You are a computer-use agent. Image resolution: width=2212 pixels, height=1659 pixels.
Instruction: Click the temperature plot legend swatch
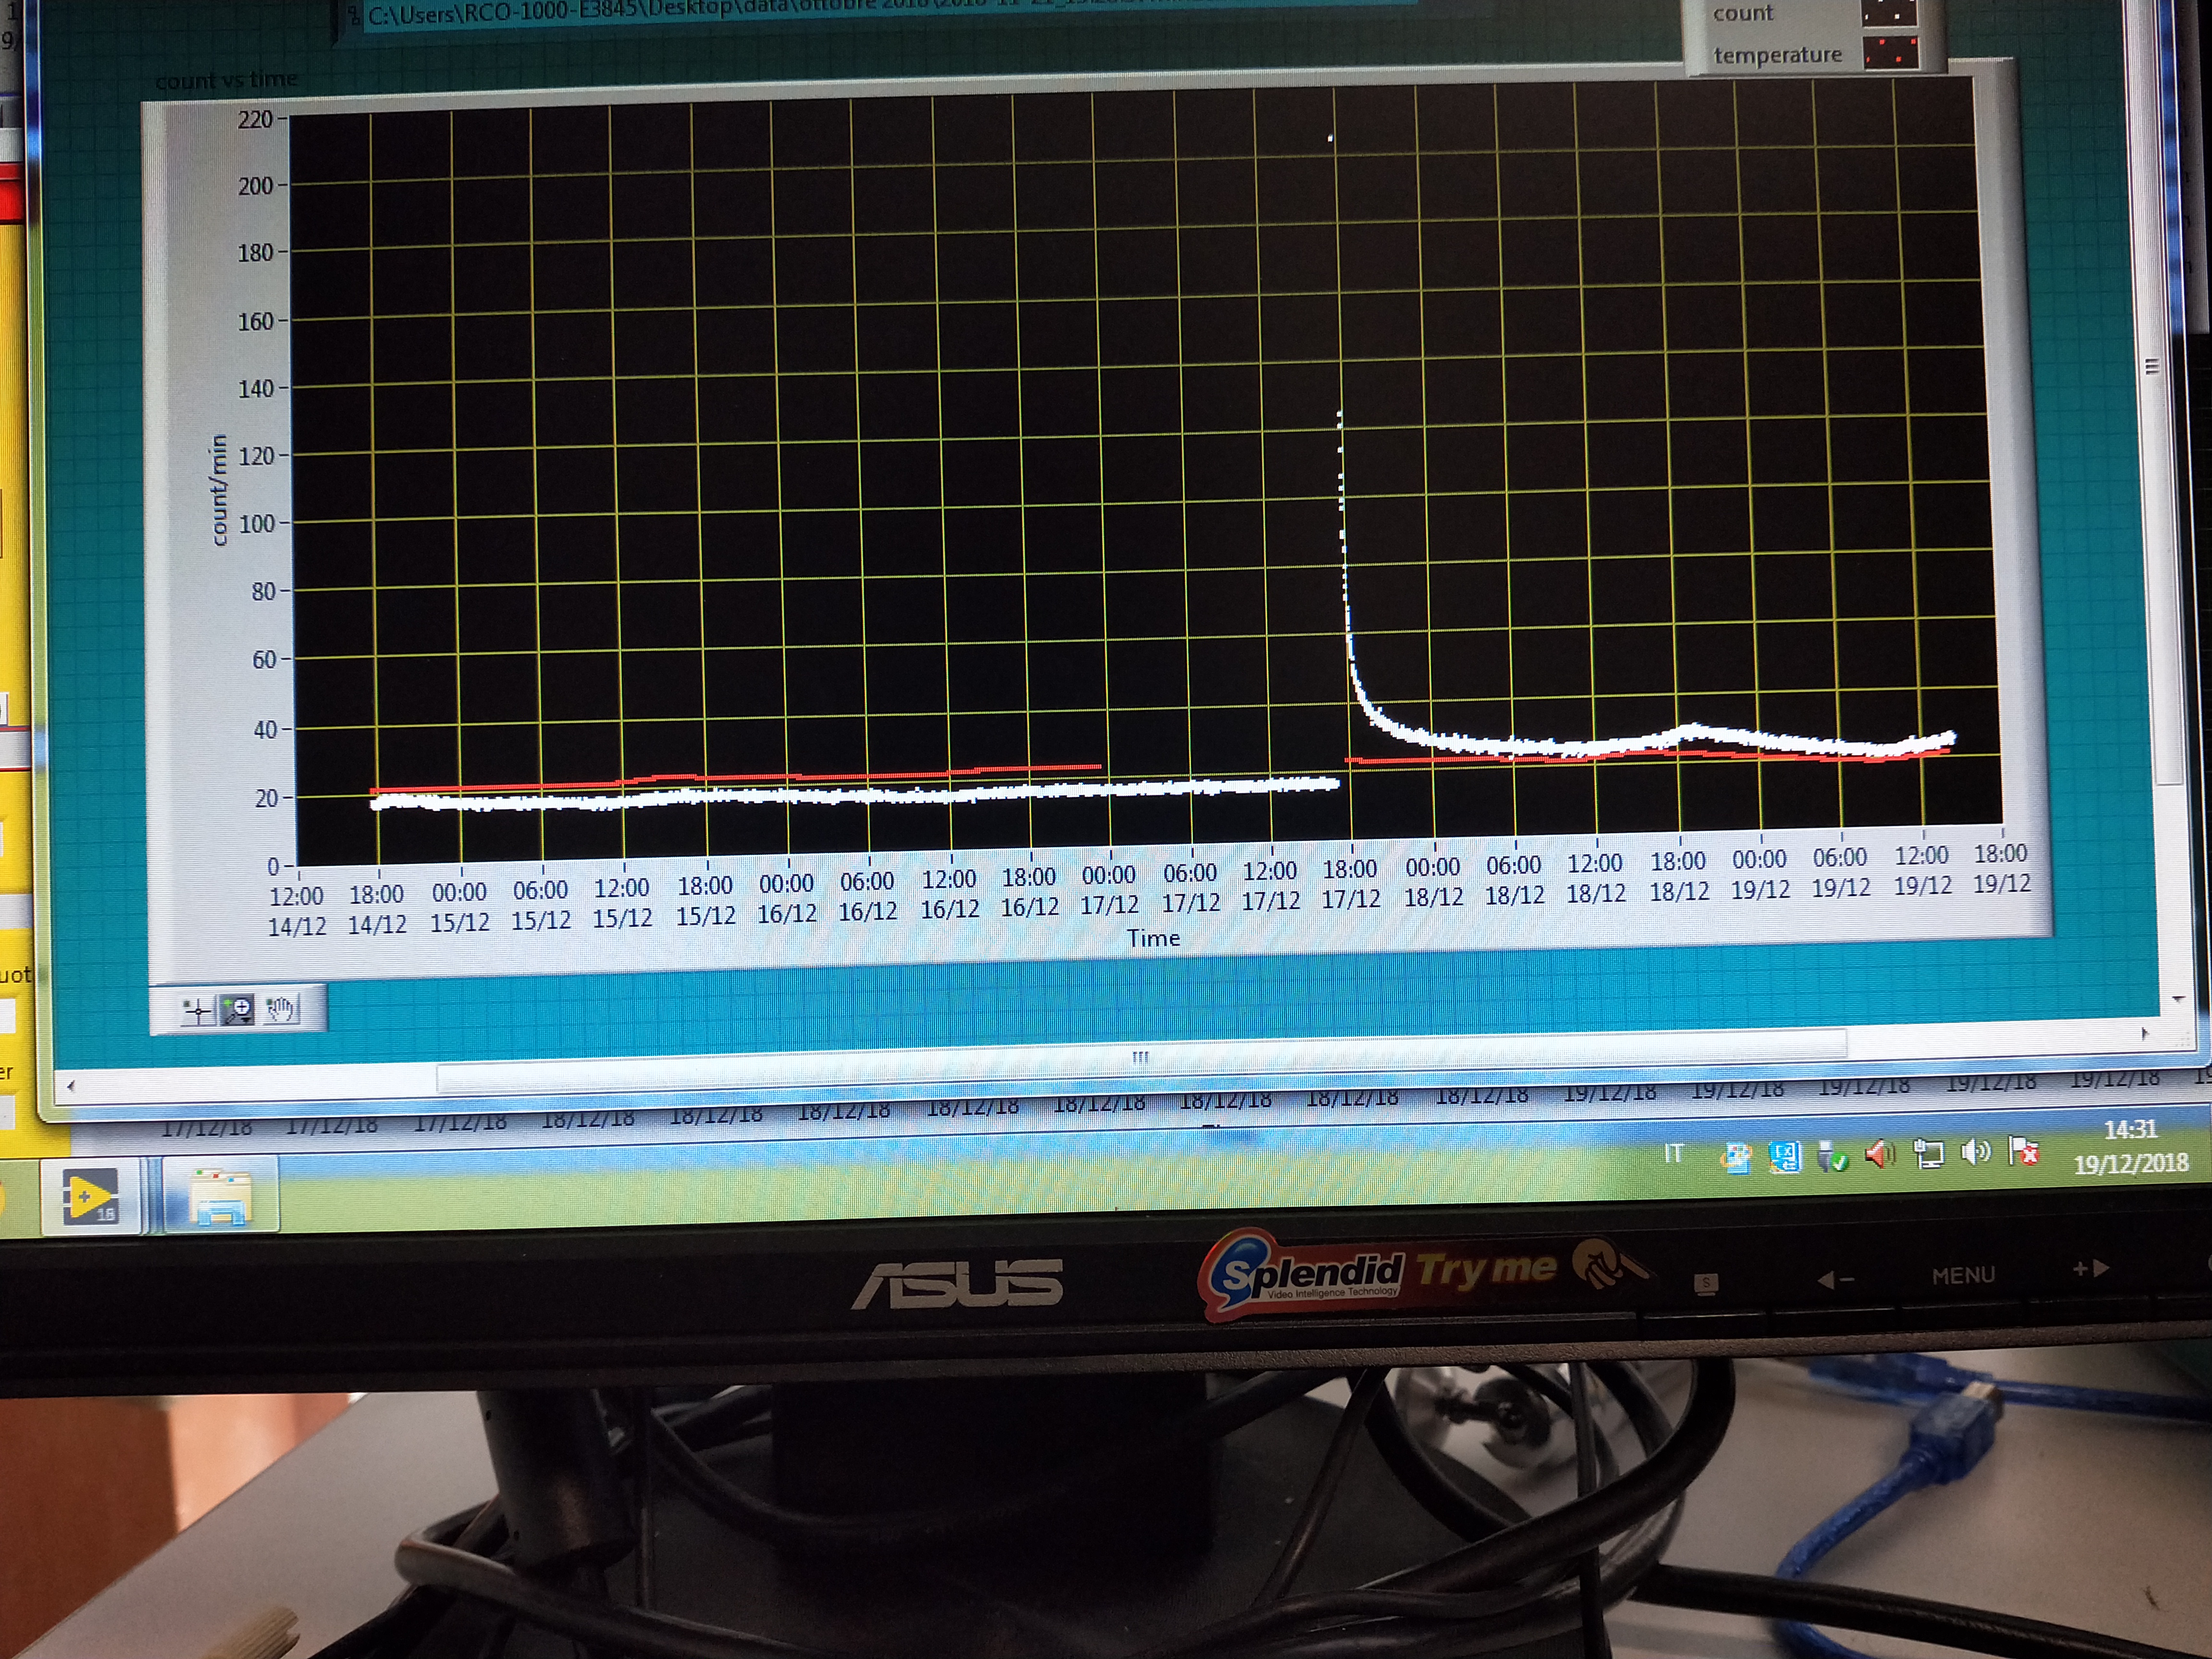pyautogui.click(x=1890, y=53)
